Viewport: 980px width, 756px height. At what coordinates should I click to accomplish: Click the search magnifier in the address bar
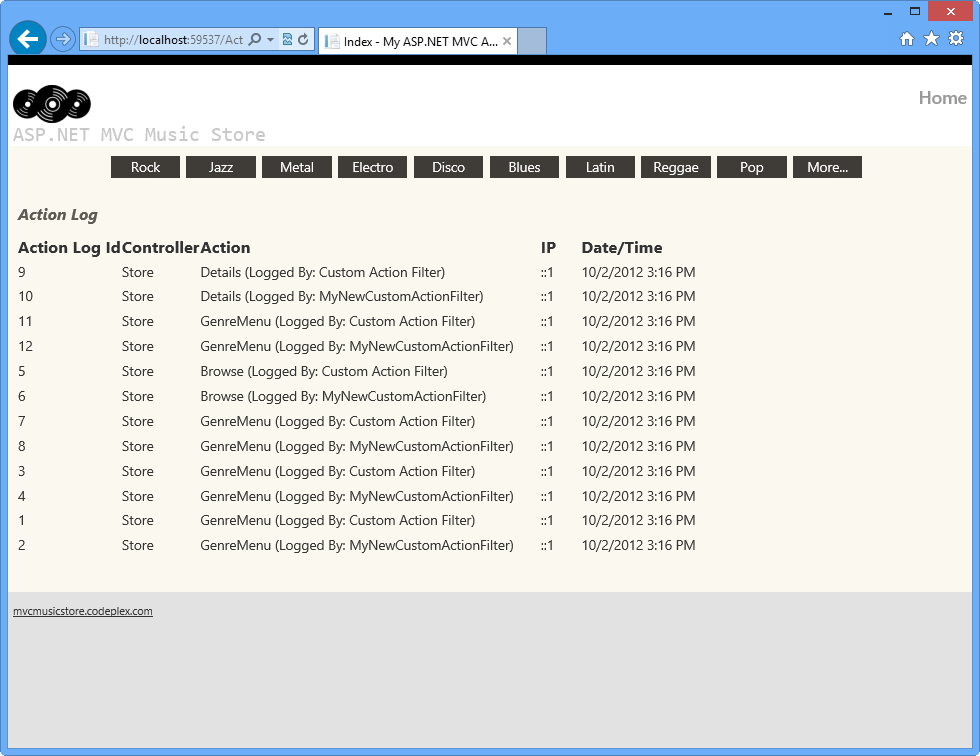[257, 38]
